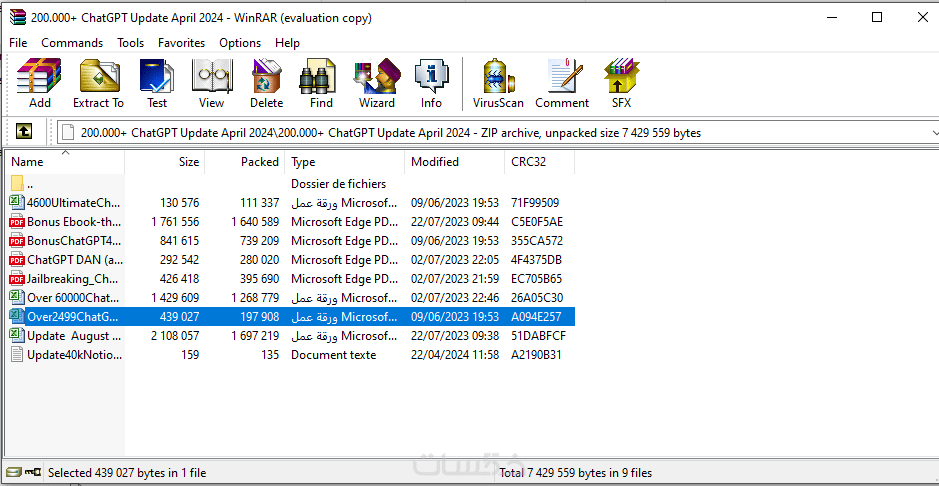Click the parent folder ".." icon
939x486 pixels.
coord(17,183)
